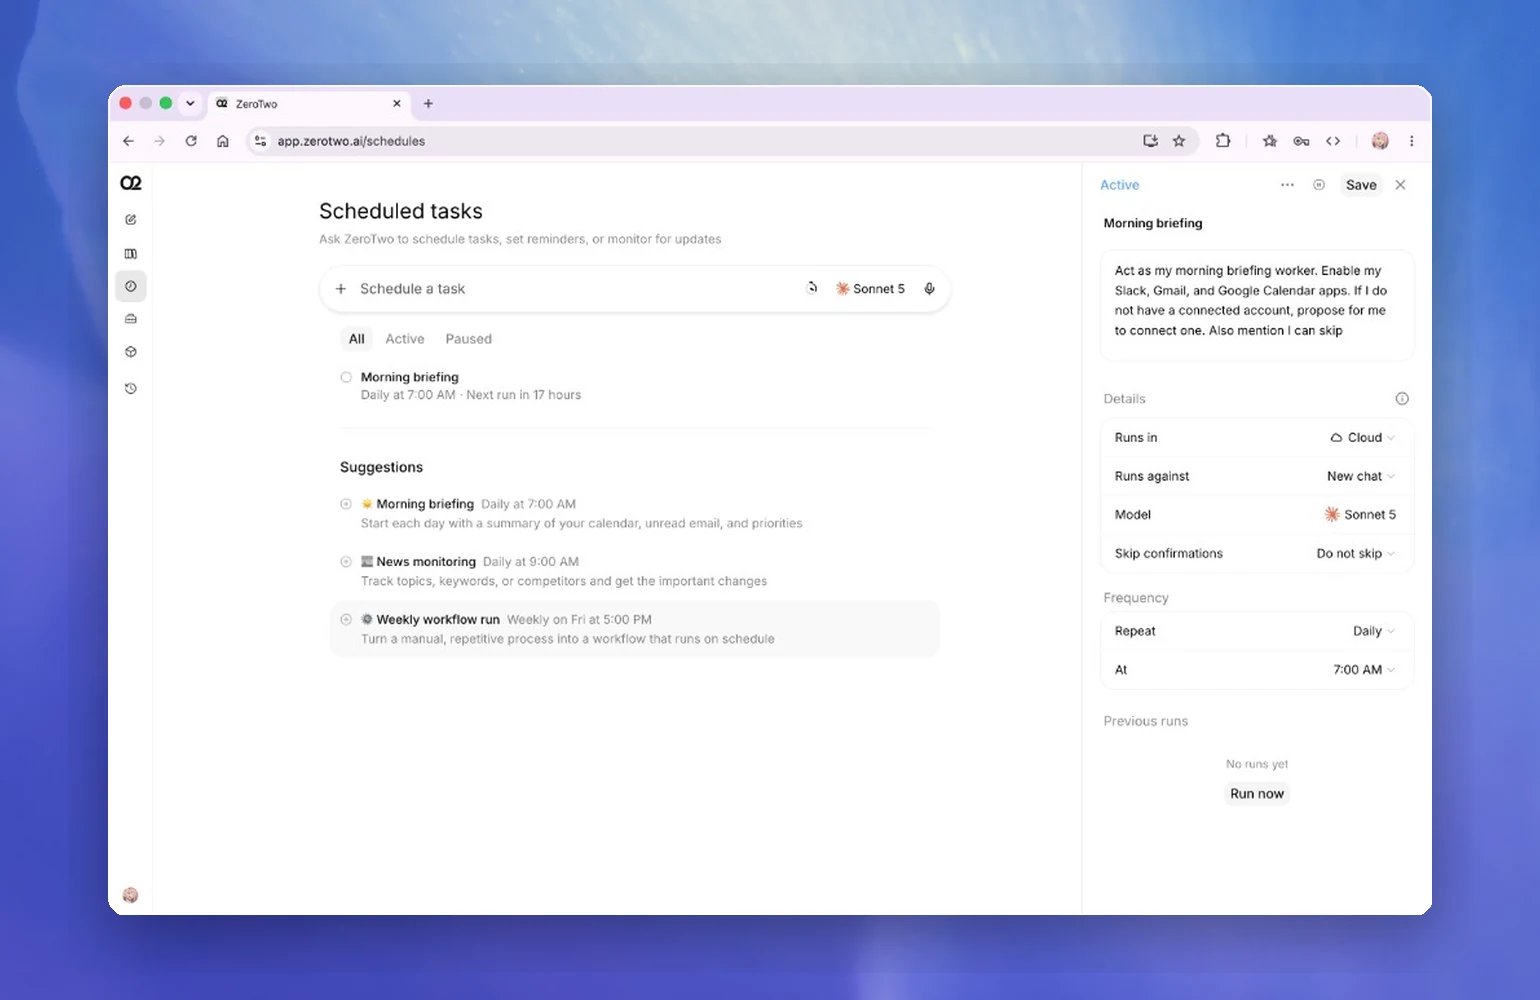Open the scheduled tasks clock icon
The image size is (1540, 1000).
pos(131,286)
